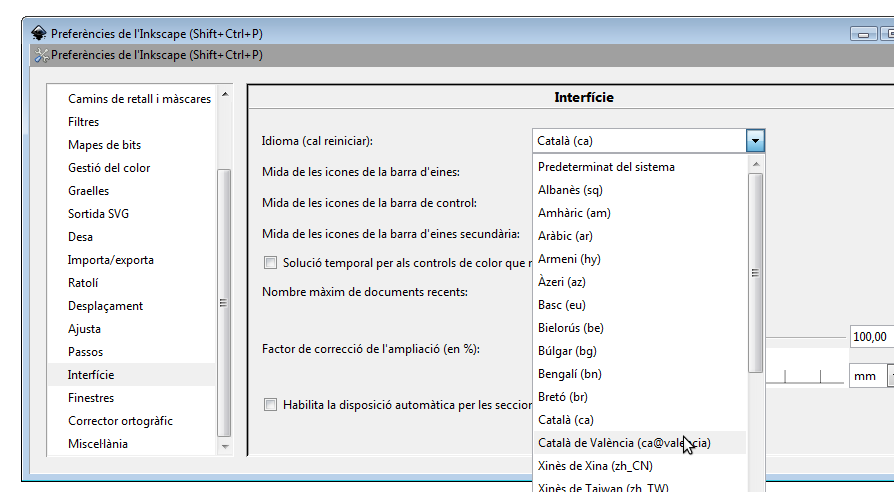Click the language dropdown scrollbar thumb

(x=755, y=273)
